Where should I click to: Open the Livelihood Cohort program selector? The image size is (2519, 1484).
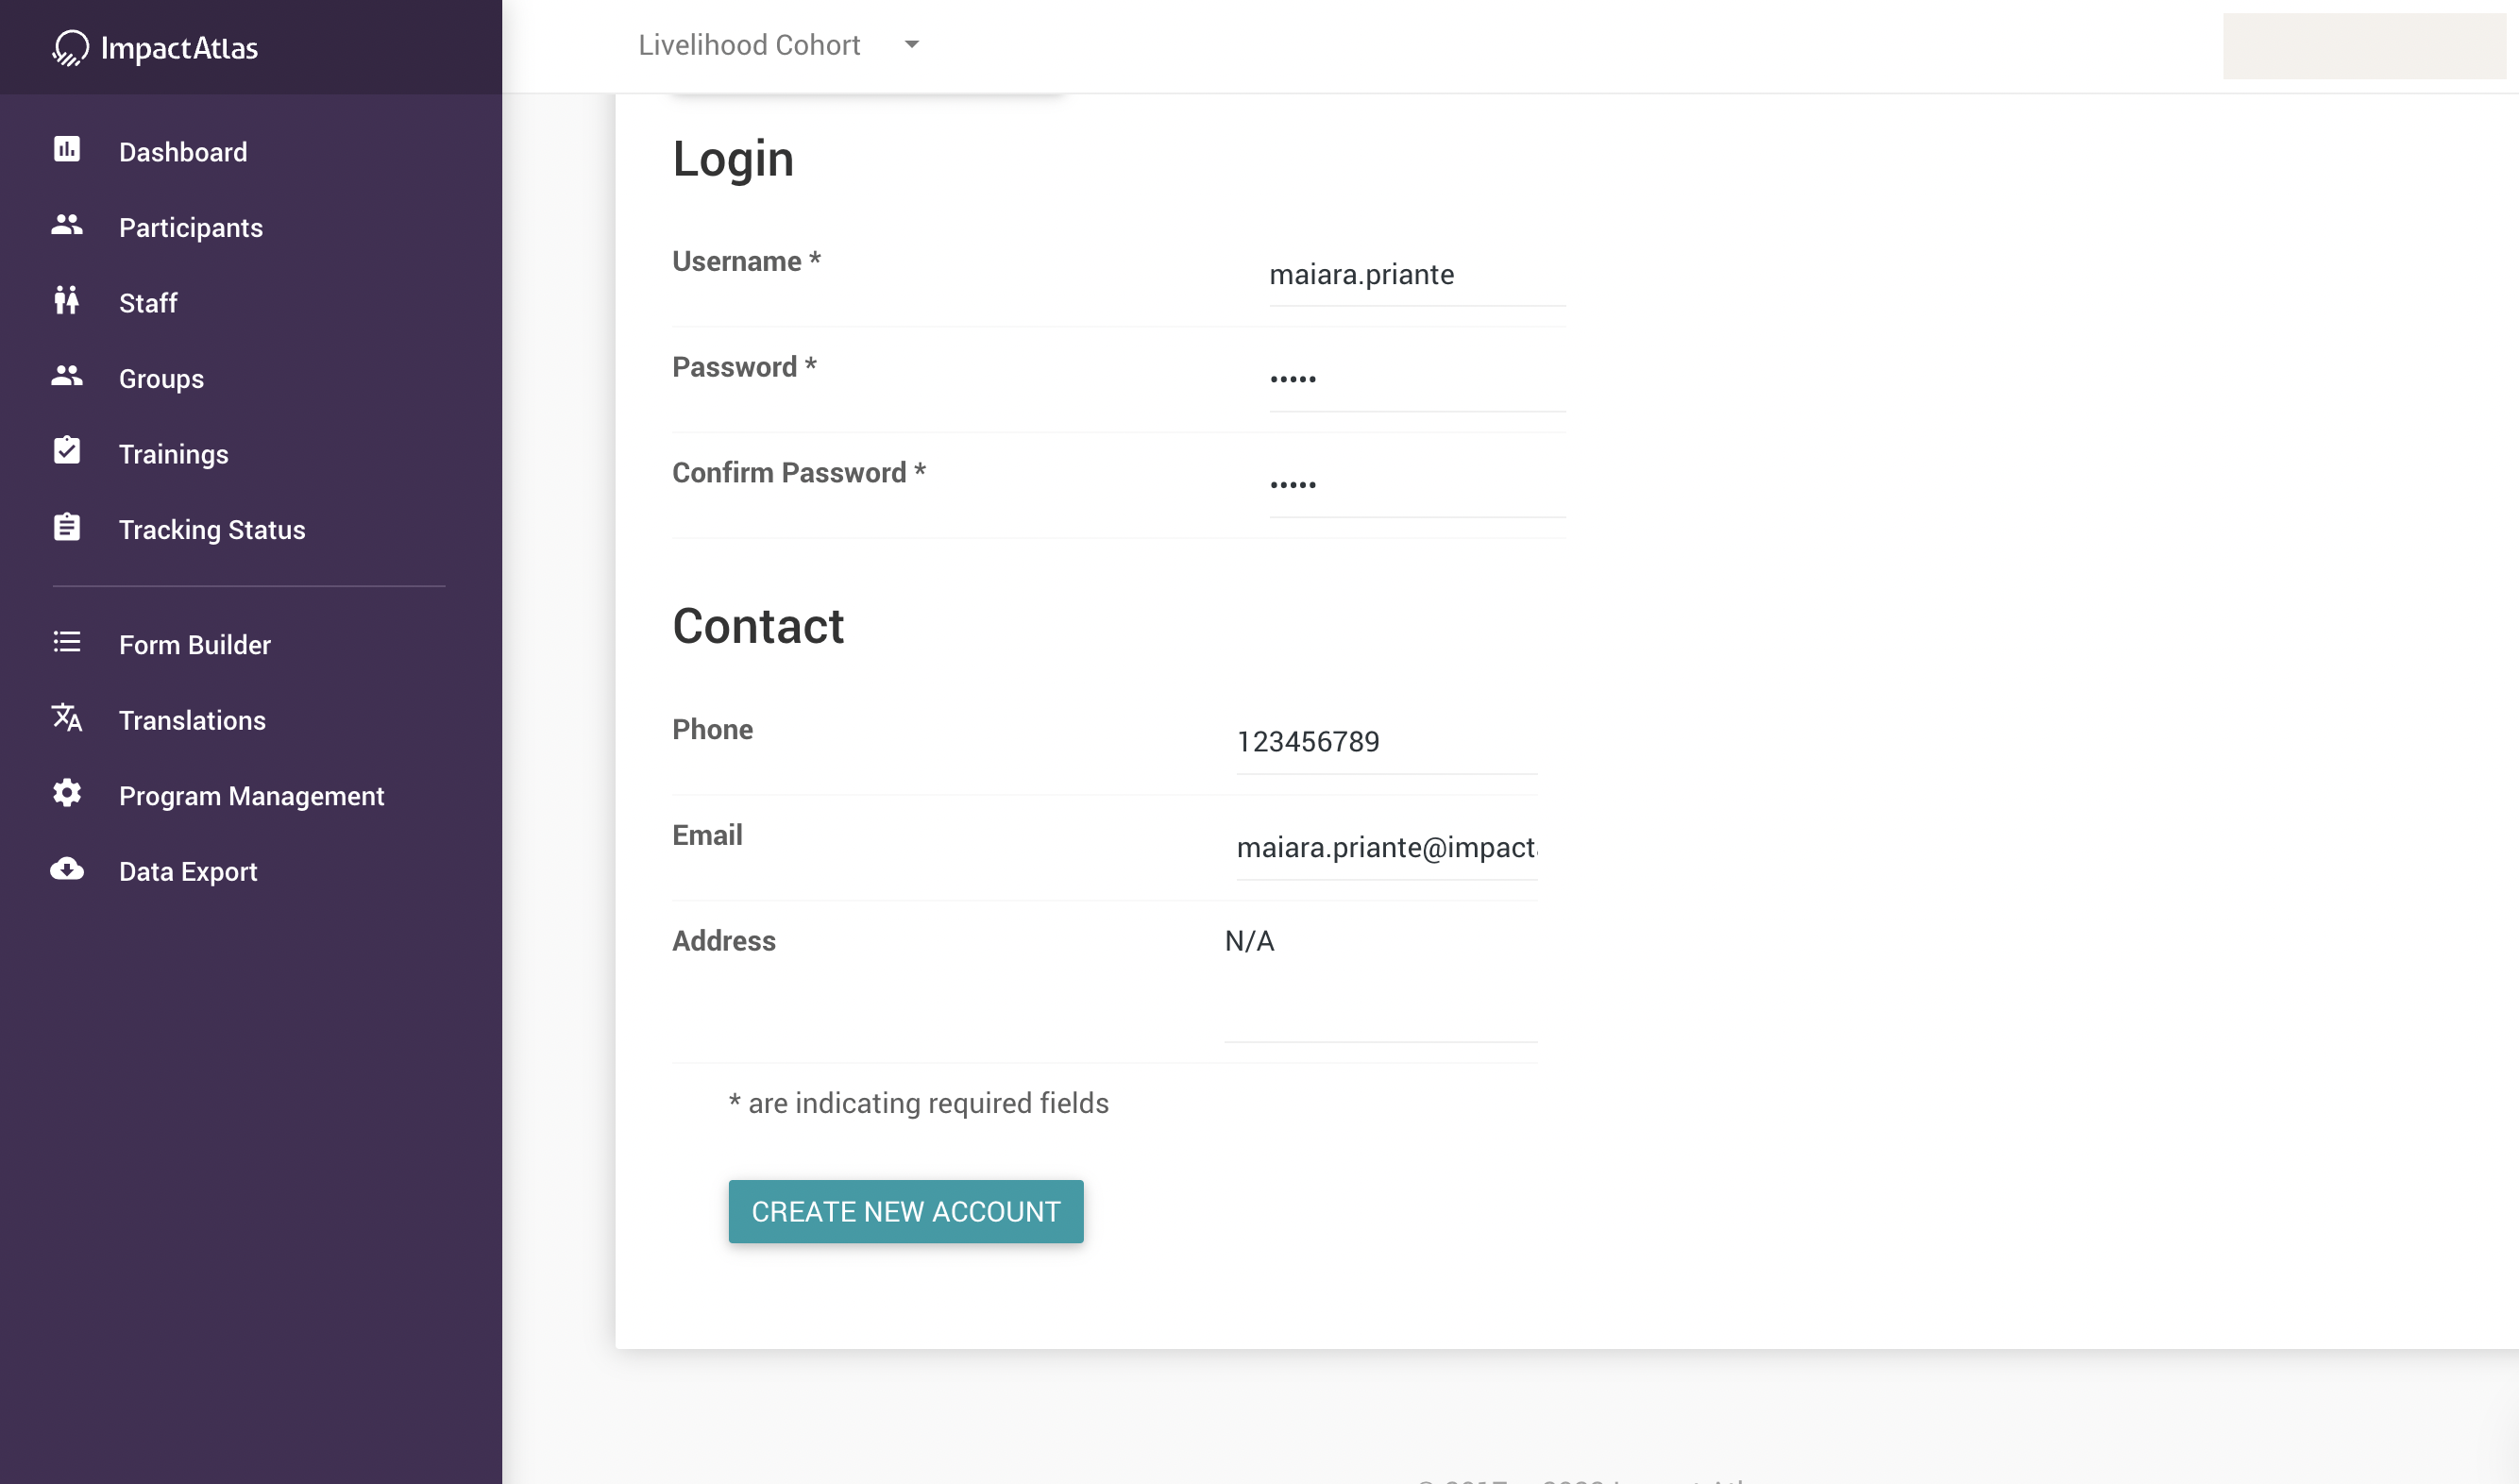pos(749,45)
